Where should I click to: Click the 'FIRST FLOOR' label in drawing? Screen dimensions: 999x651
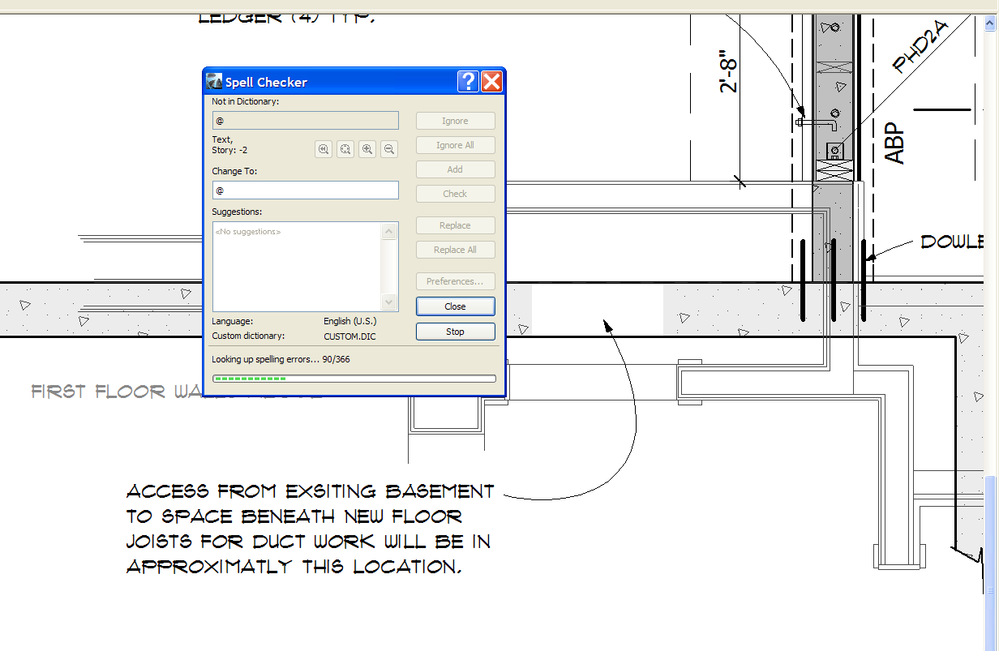pyautogui.click(x=98, y=391)
